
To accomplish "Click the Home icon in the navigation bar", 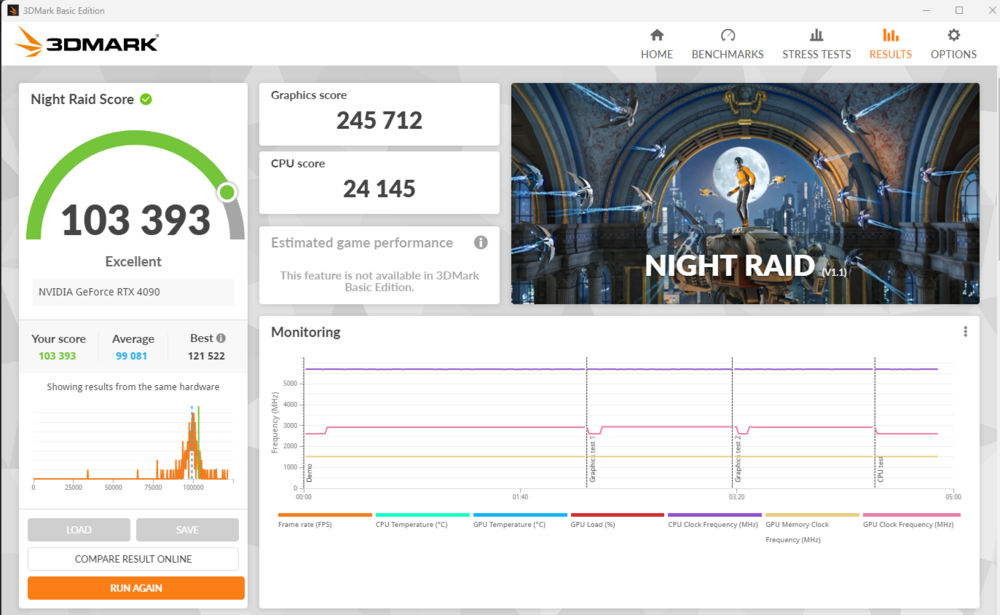I will click(656, 35).
